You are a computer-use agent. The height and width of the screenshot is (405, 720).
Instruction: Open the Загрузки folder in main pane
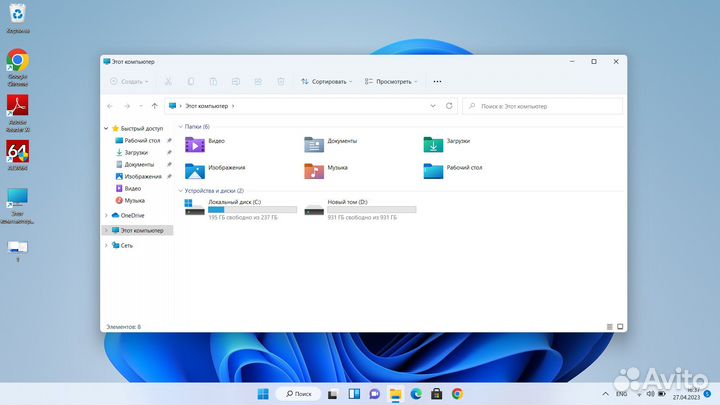point(447,144)
